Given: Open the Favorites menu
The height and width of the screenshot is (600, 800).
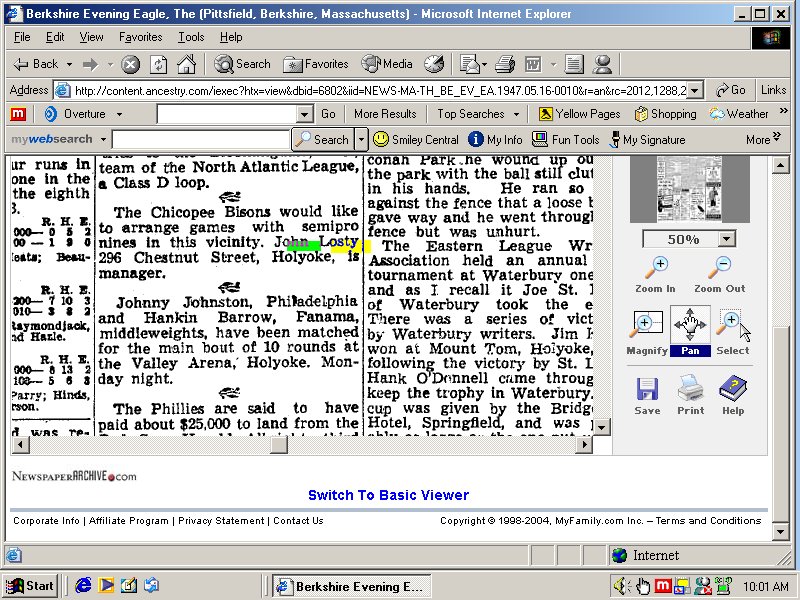Looking at the screenshot, I should coord(140,37).
